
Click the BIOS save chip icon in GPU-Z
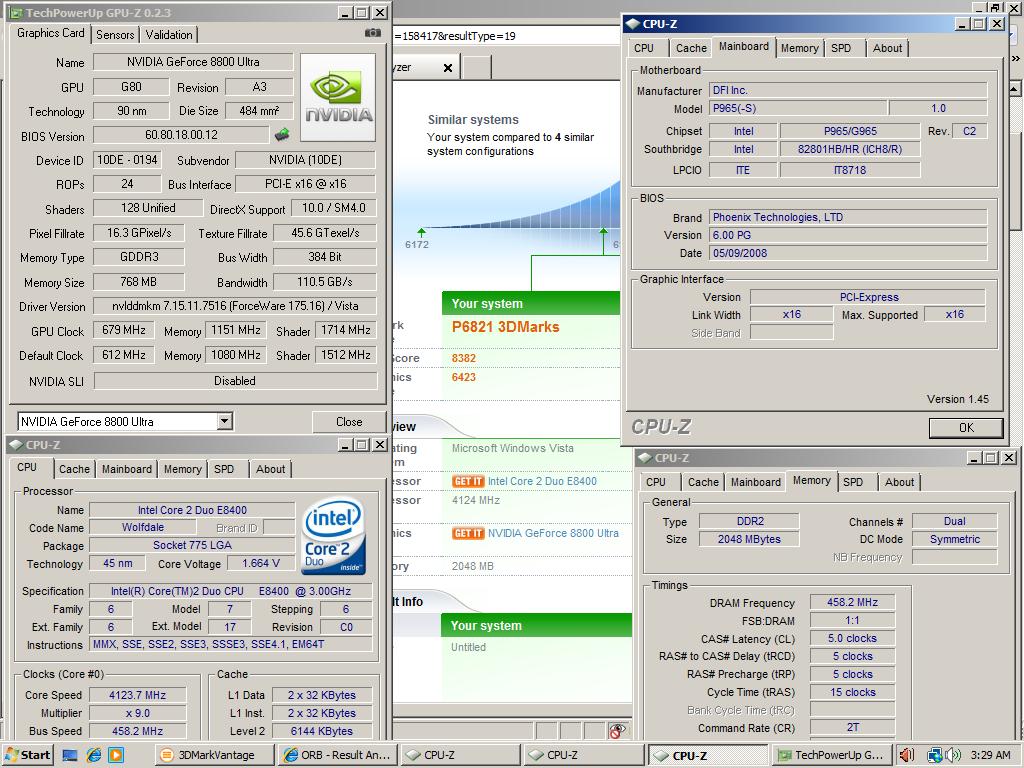coord(281,135)
